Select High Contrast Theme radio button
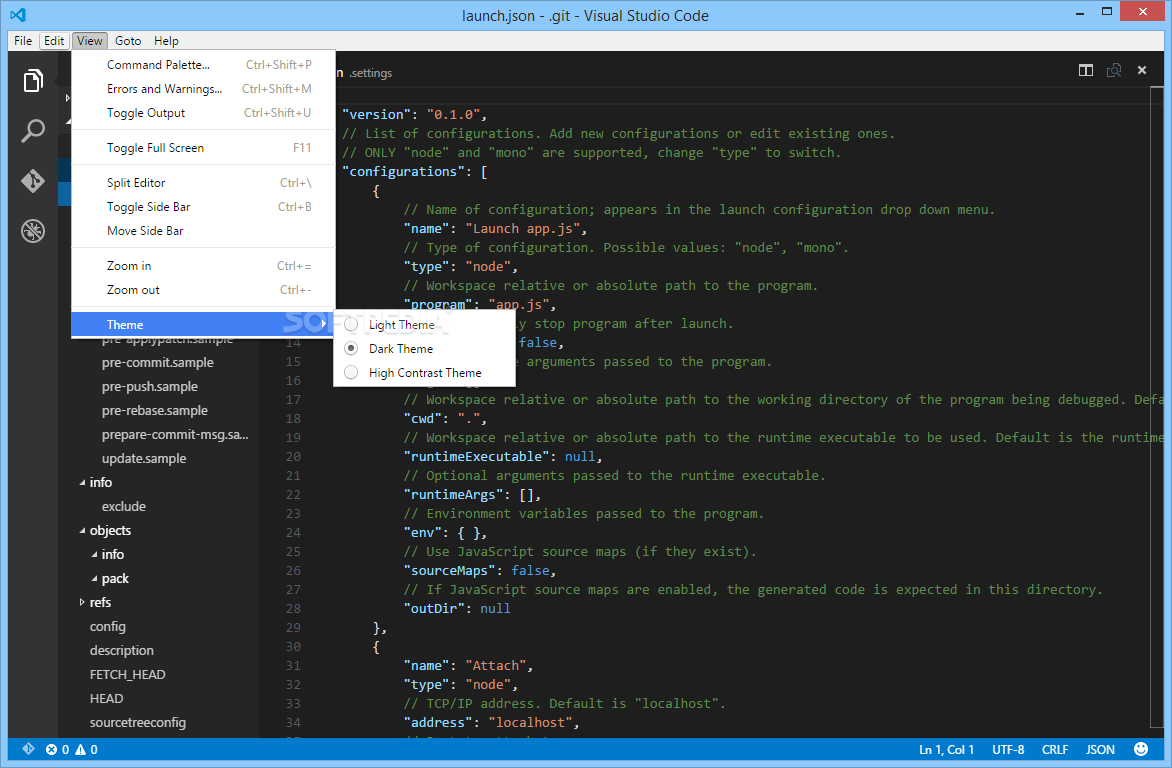 pos(351,372)
